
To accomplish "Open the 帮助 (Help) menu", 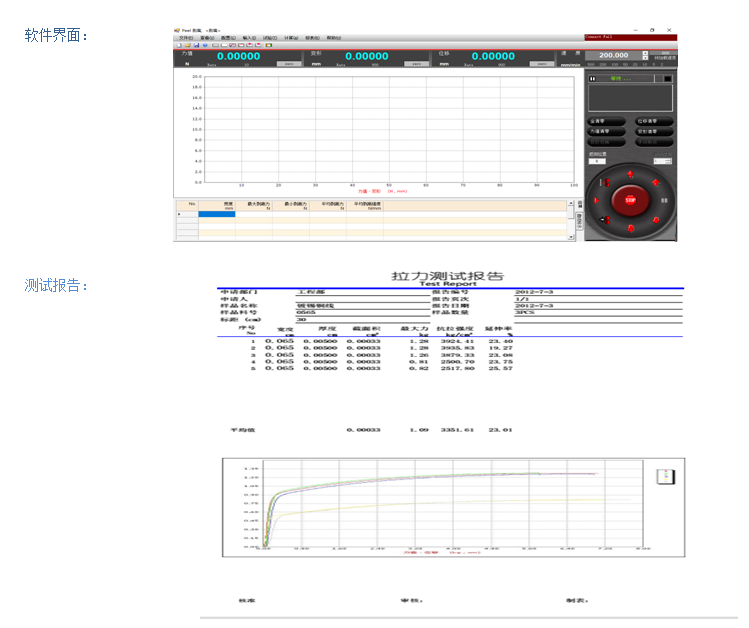I will [x=334, y=38].
